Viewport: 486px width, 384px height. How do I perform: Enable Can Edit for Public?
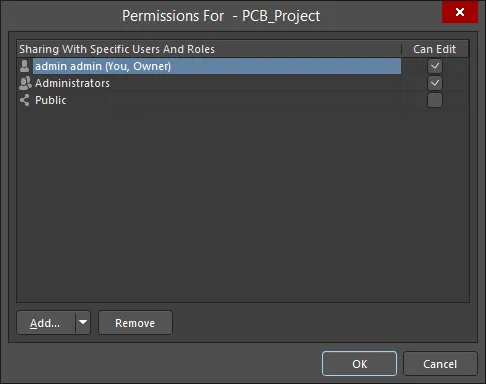tap(435, 100)
